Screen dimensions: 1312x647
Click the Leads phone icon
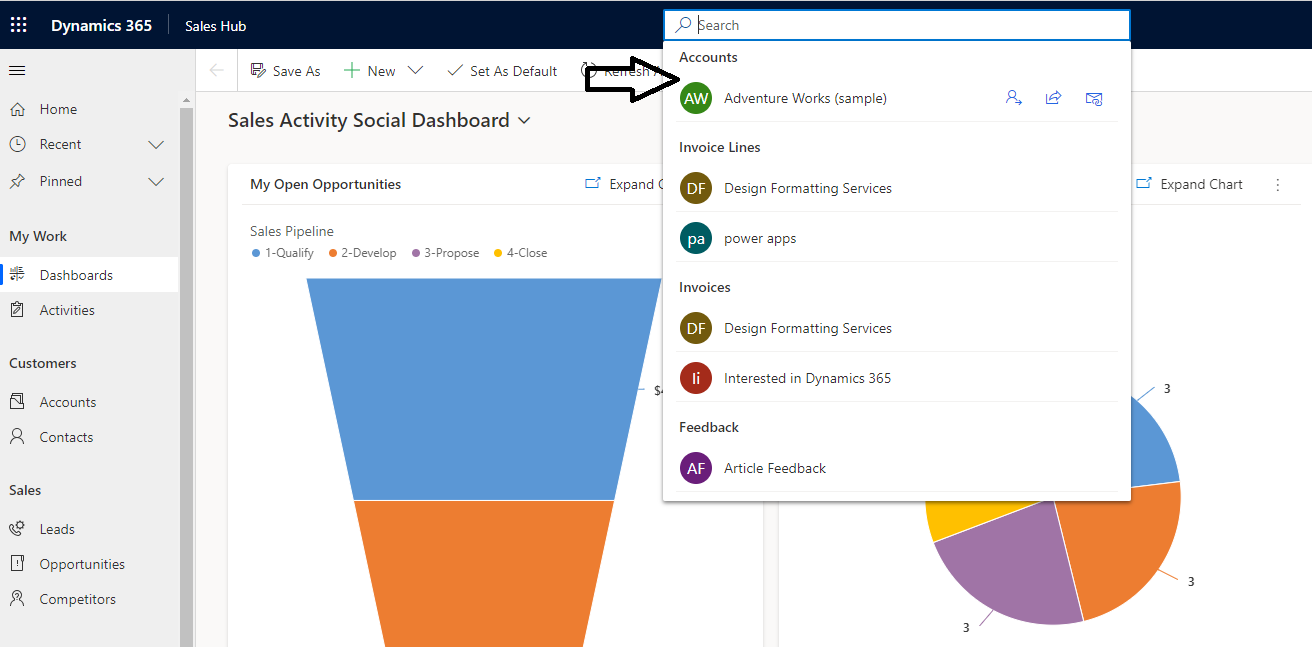(17, 529)
